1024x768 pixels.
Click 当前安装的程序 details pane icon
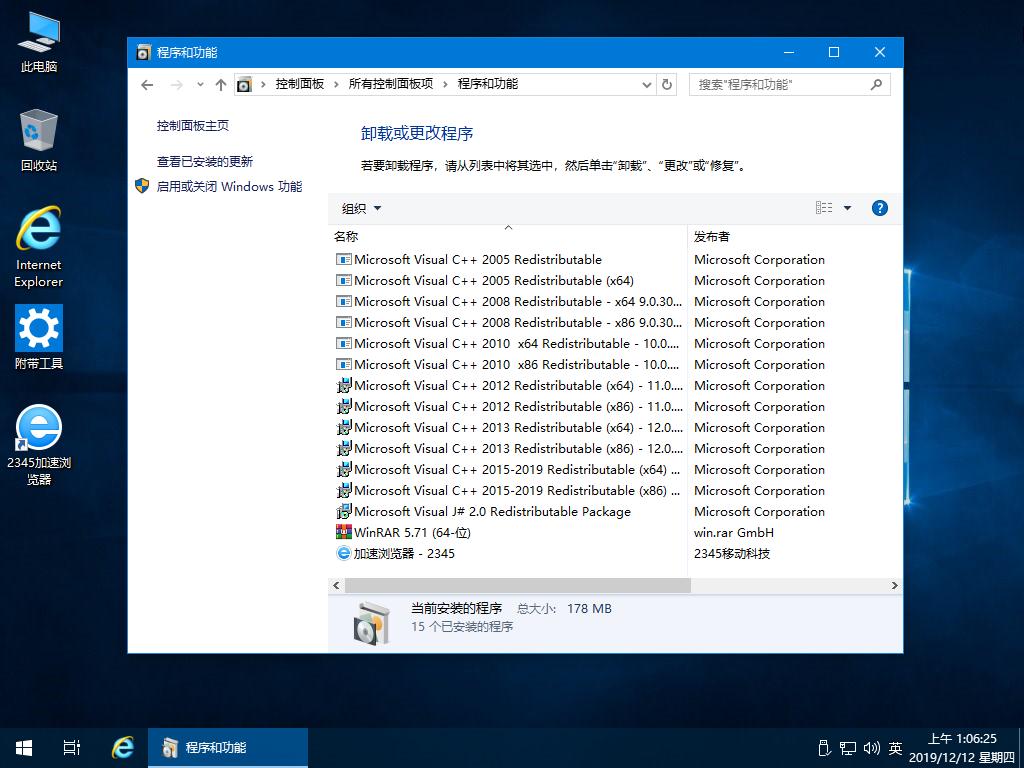(372, 624)
